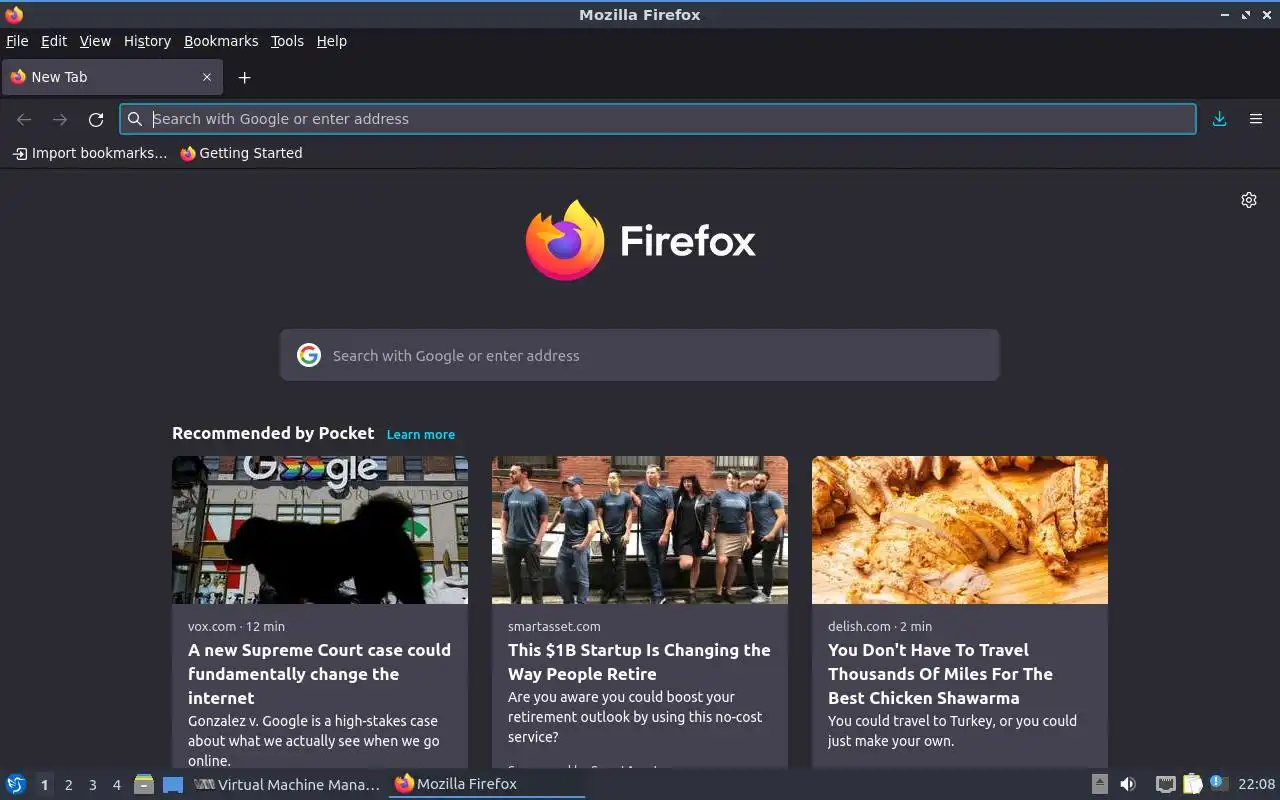
Task: Click the smartasset.com source text
Action: pyautogui.click(x=554, y=626)
